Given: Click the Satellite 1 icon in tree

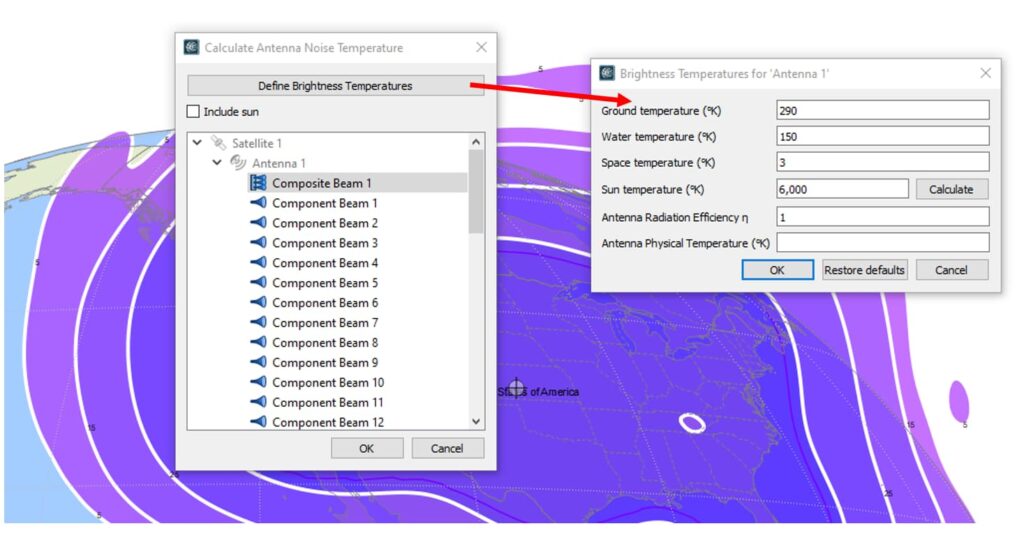Looking at the screenshot, I should tap(219, 144).
